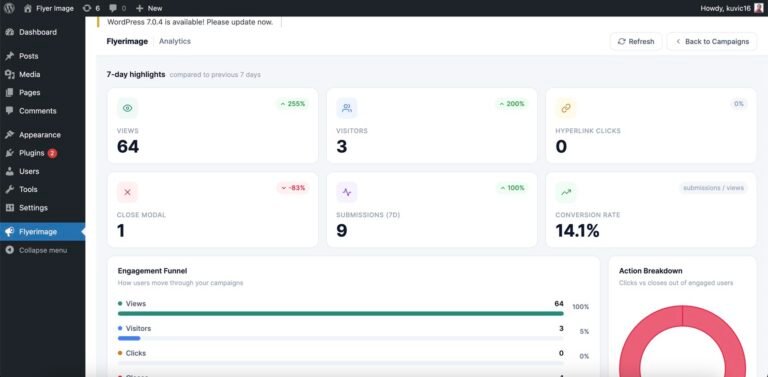The width and height of the screenshot is (768, 377).
Task: Click the Engagement Funnel heading
Action: click(x=152, y=271)
